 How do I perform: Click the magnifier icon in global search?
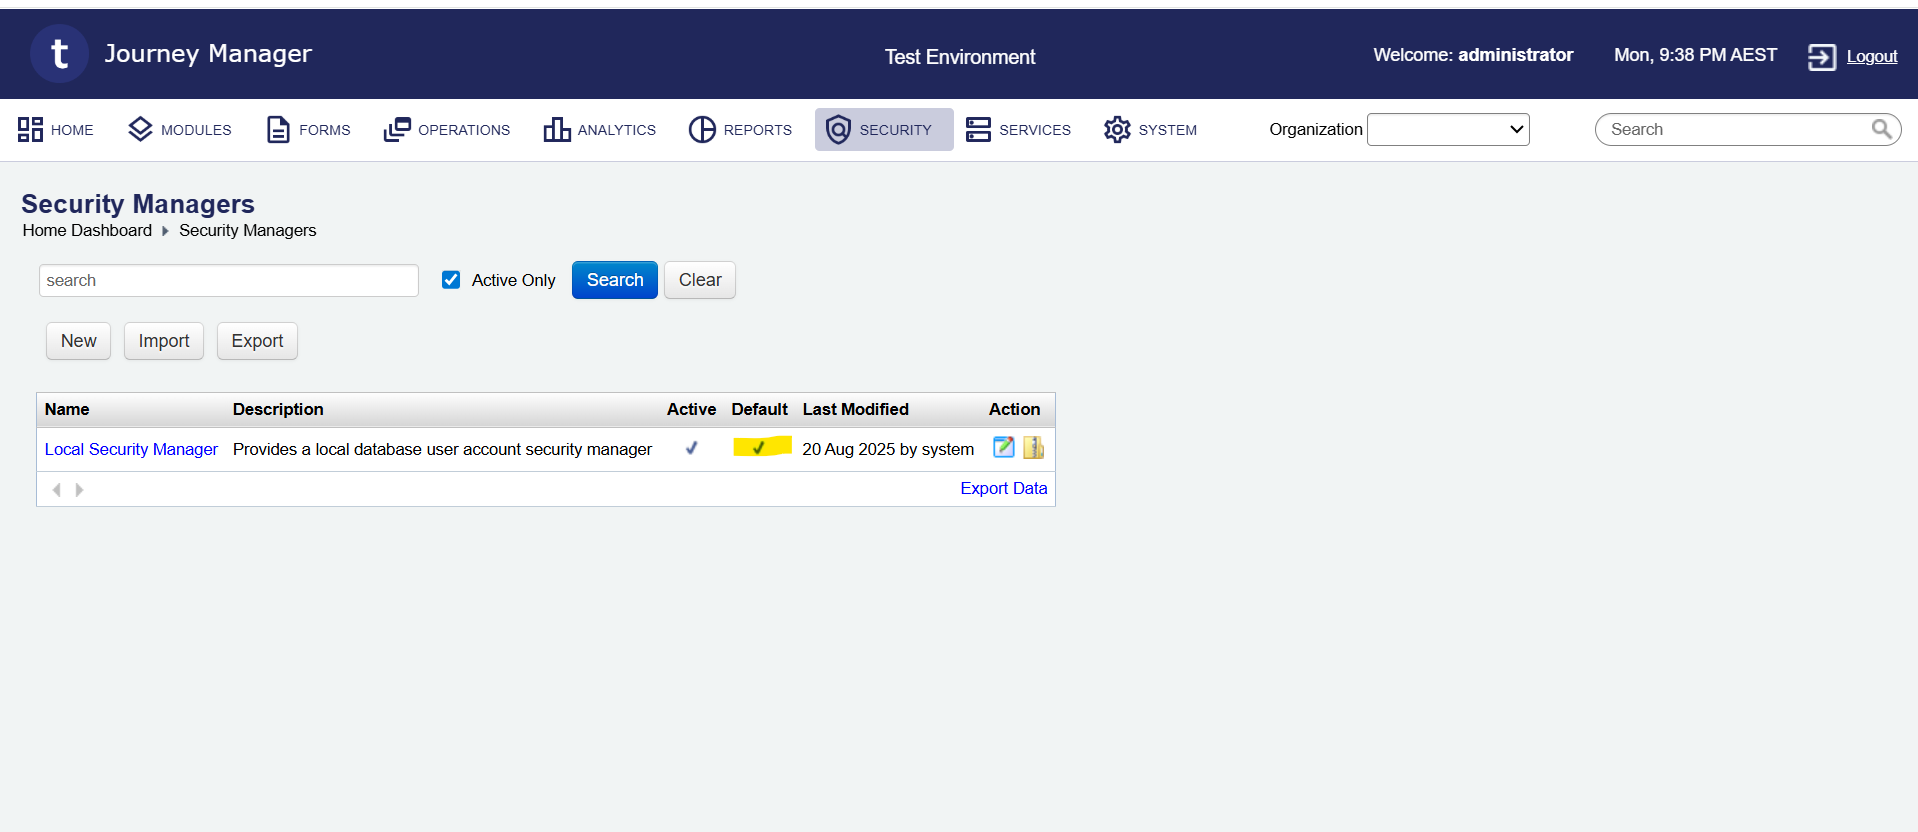pos(1881,129)
